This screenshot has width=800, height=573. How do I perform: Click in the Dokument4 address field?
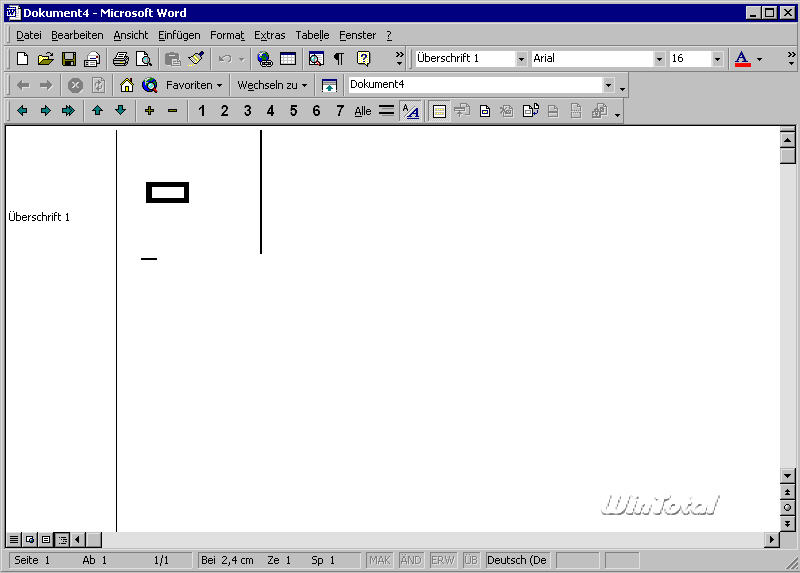point(476,85)
